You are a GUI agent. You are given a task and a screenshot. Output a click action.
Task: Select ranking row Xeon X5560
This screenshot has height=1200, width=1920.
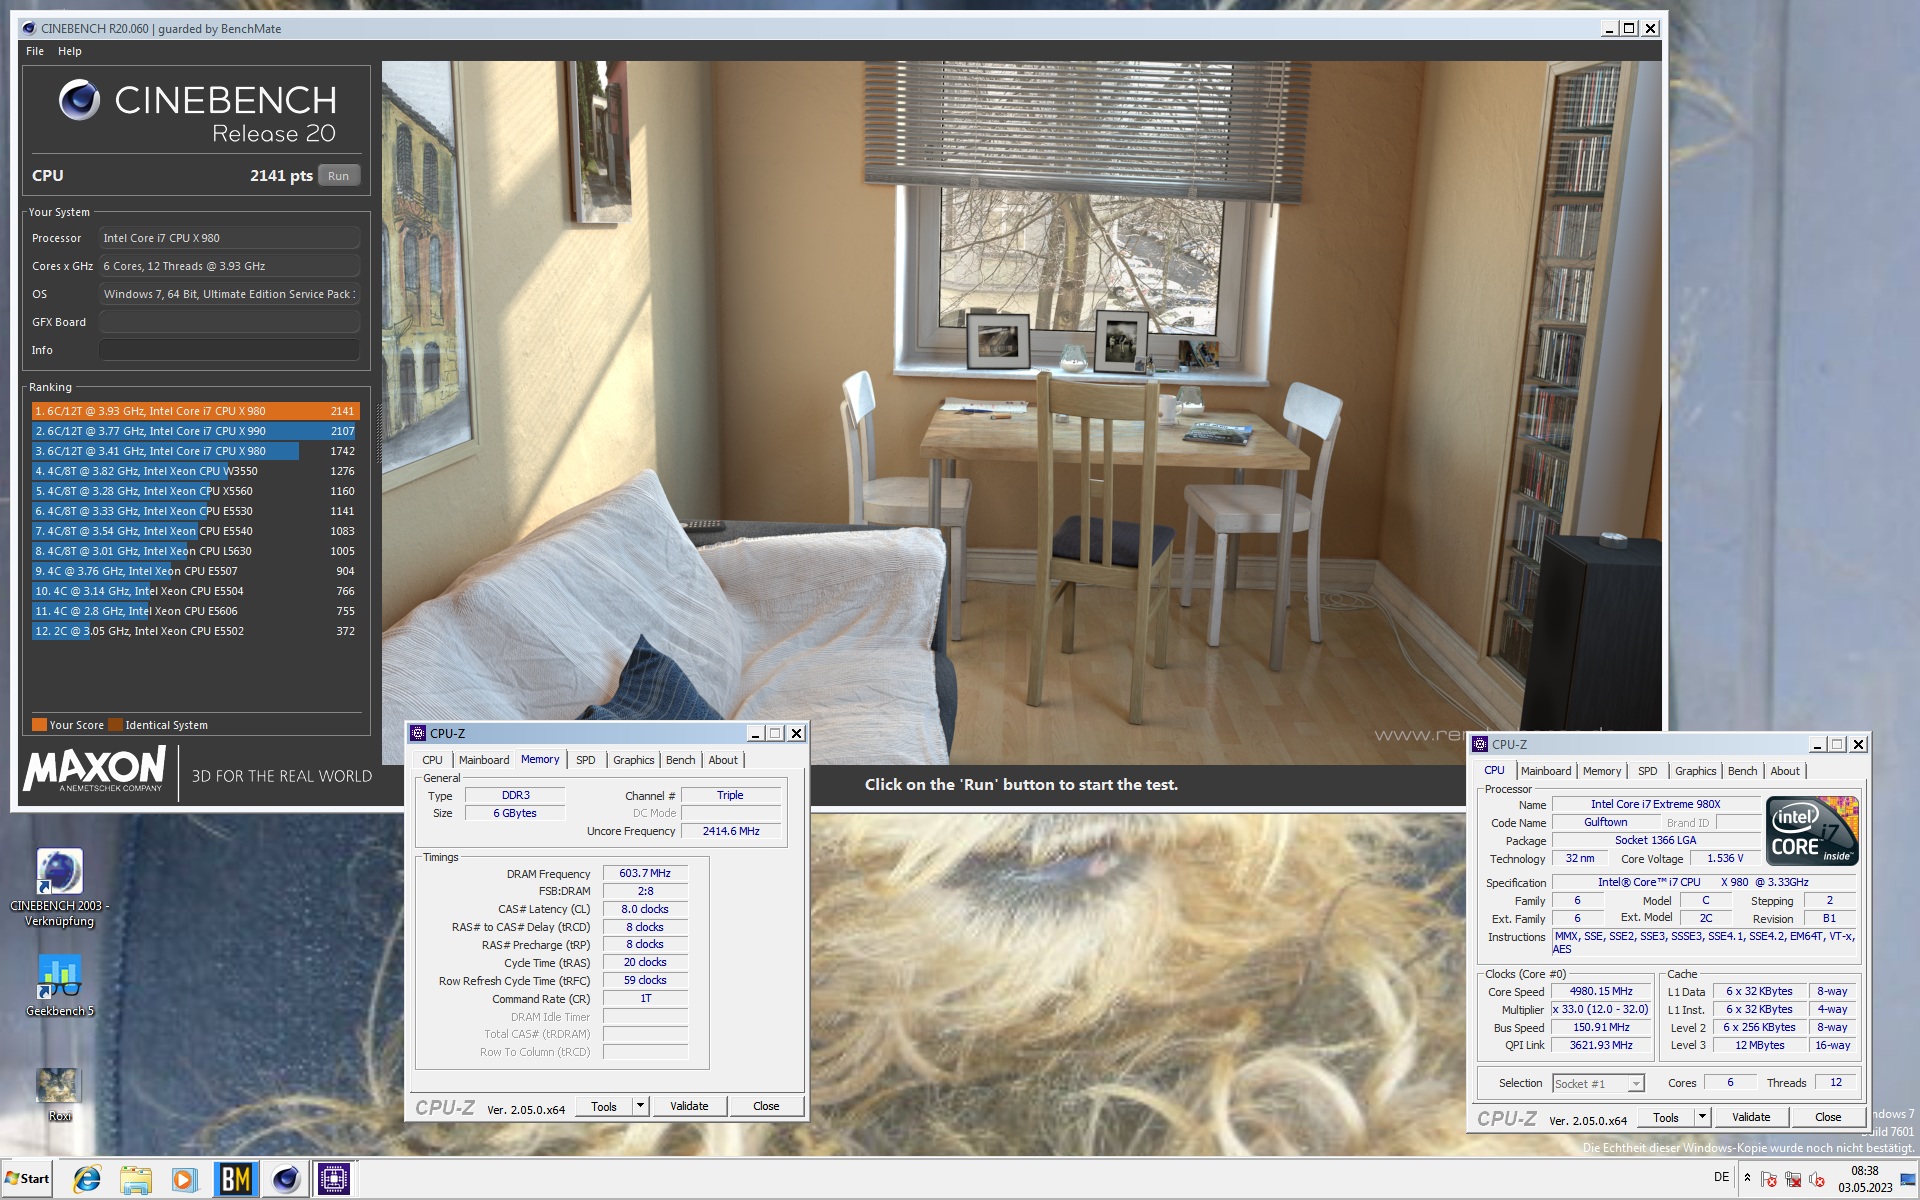(x=195, y=491)
